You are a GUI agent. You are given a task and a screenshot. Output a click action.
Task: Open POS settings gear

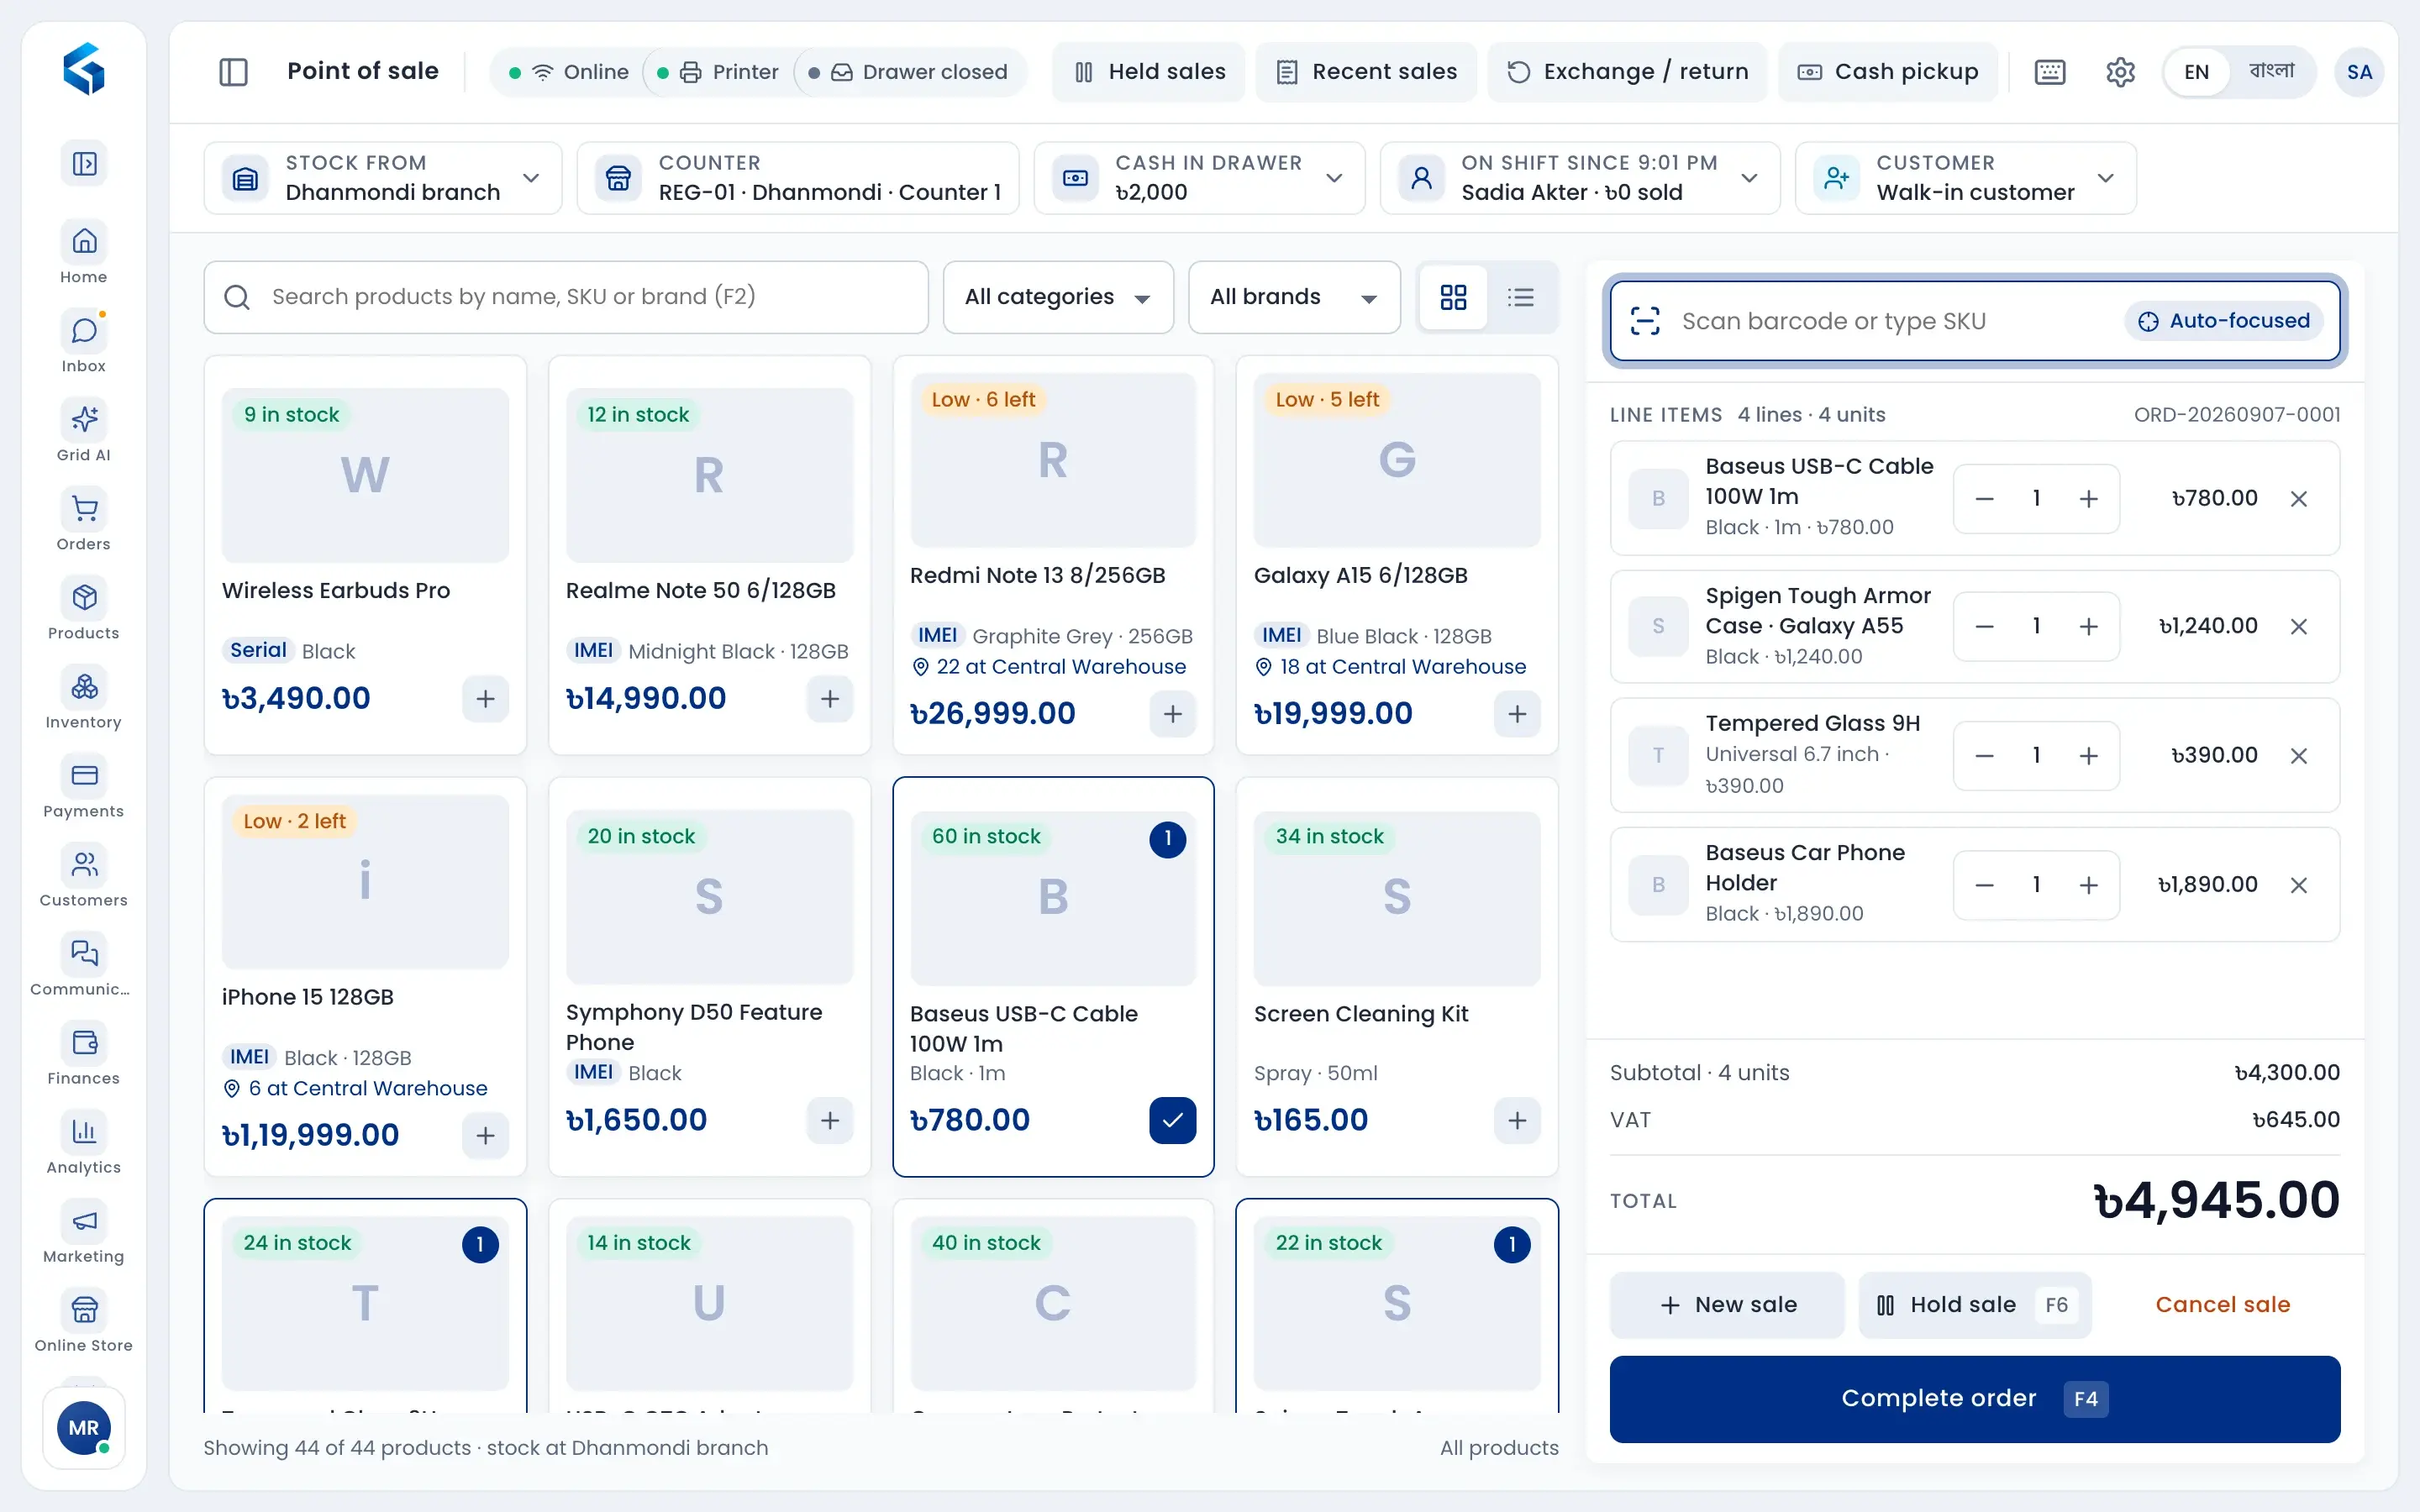2120,72
